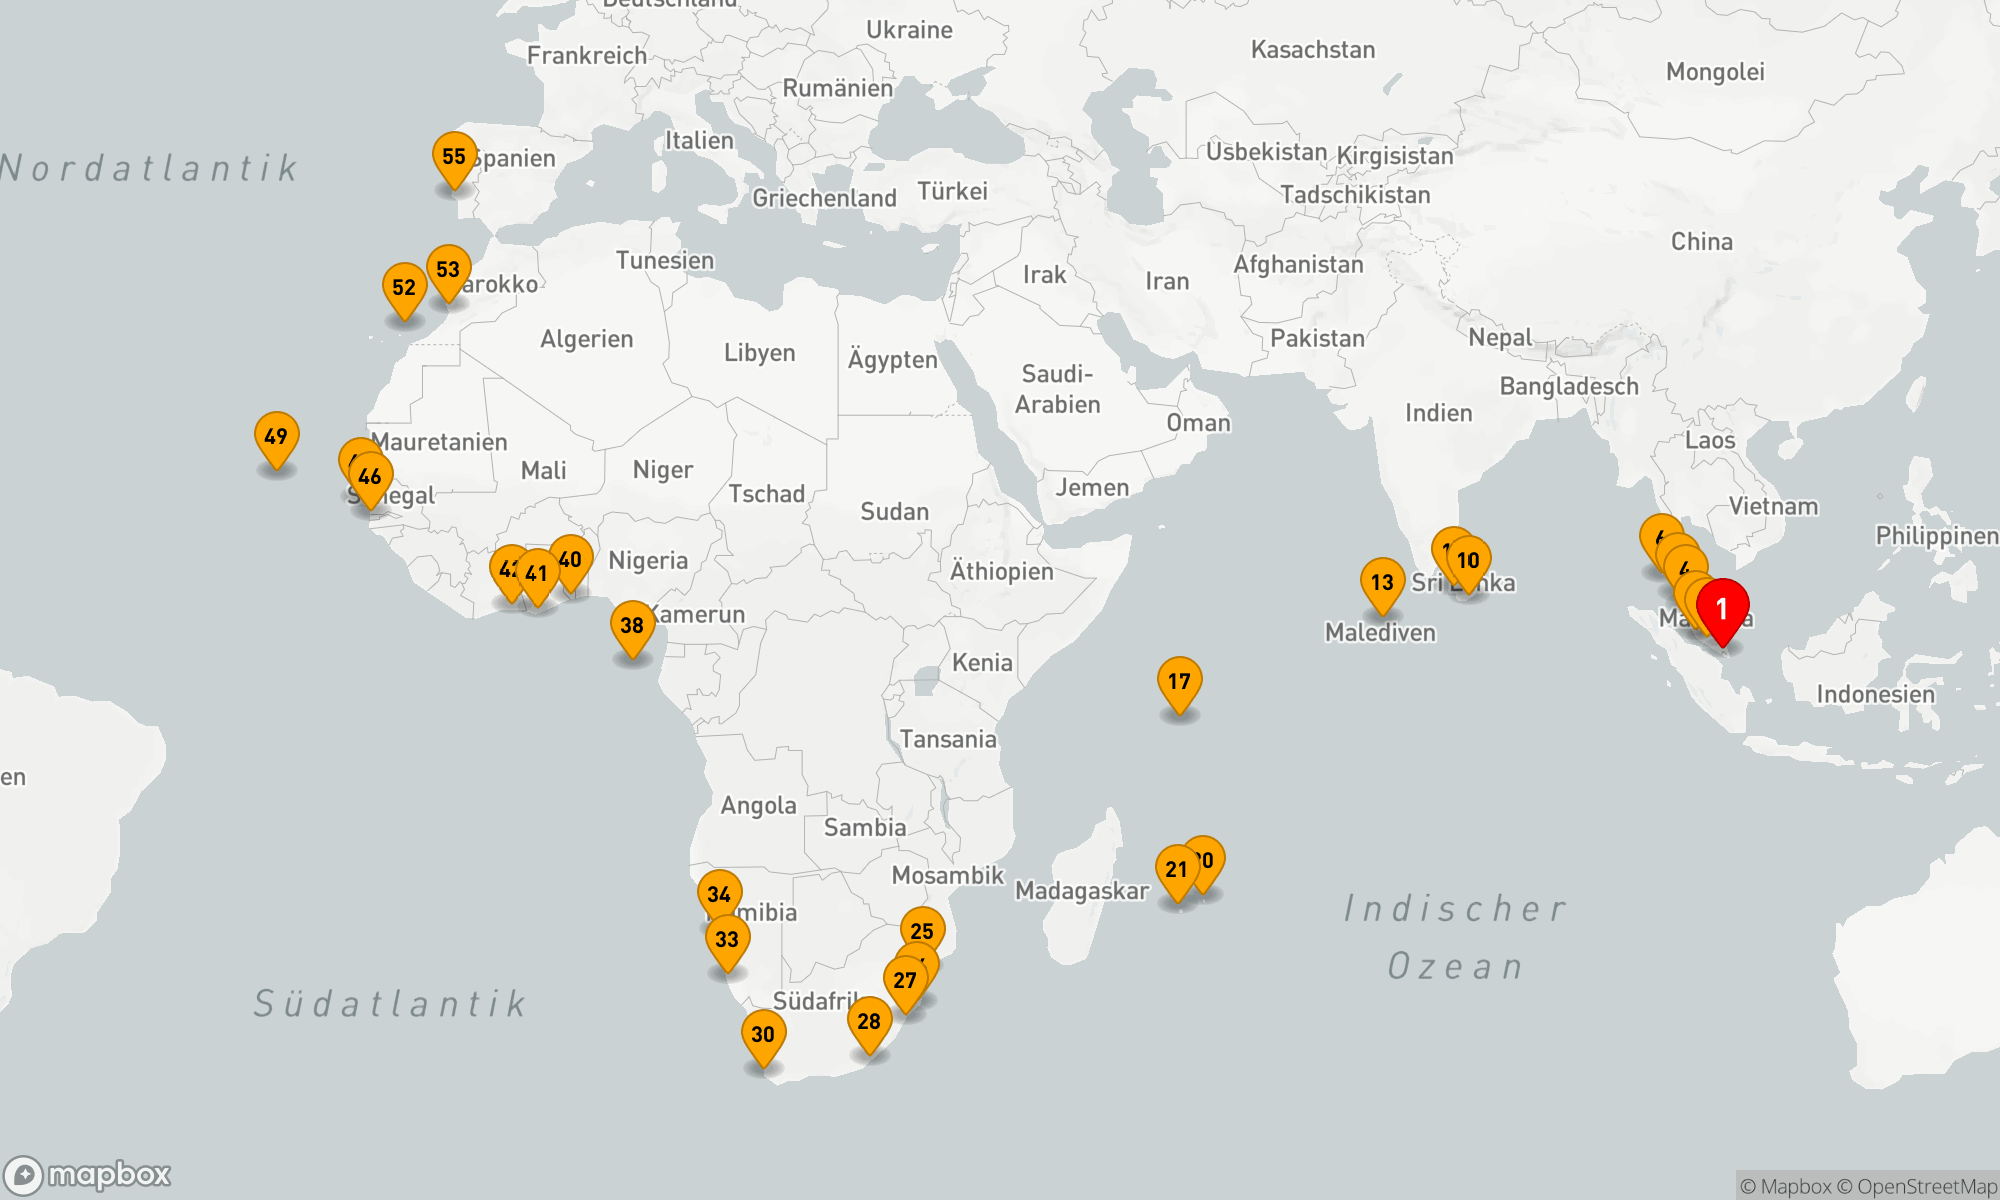Click marker 40 near Nigeria

[x=573, y=559]
